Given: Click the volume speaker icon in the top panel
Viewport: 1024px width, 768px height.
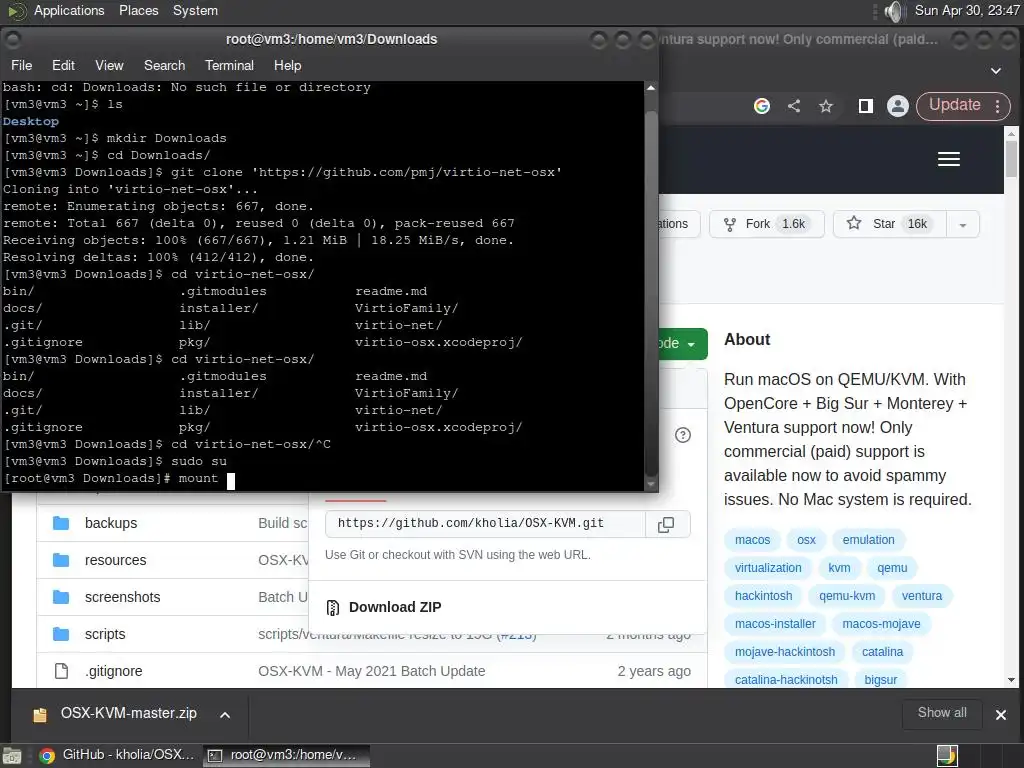Looking at the screenshot, I should (894, 11).
